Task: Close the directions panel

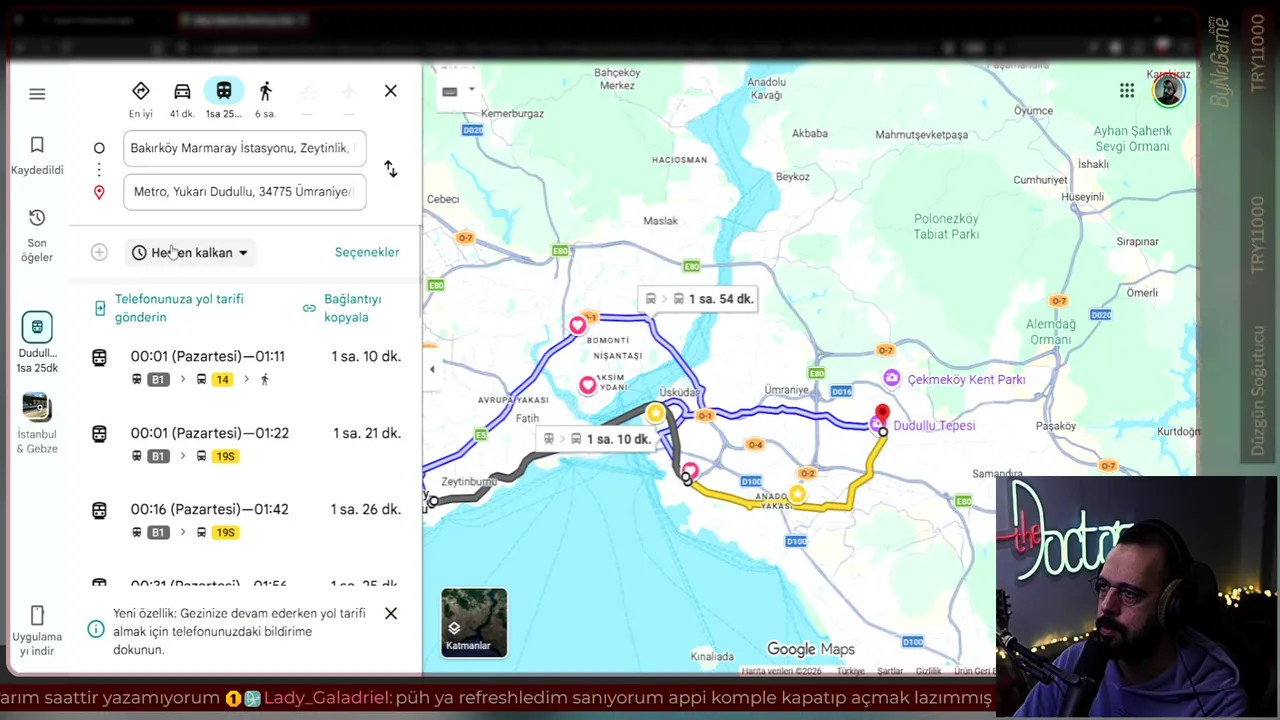Action: [391, 91]
